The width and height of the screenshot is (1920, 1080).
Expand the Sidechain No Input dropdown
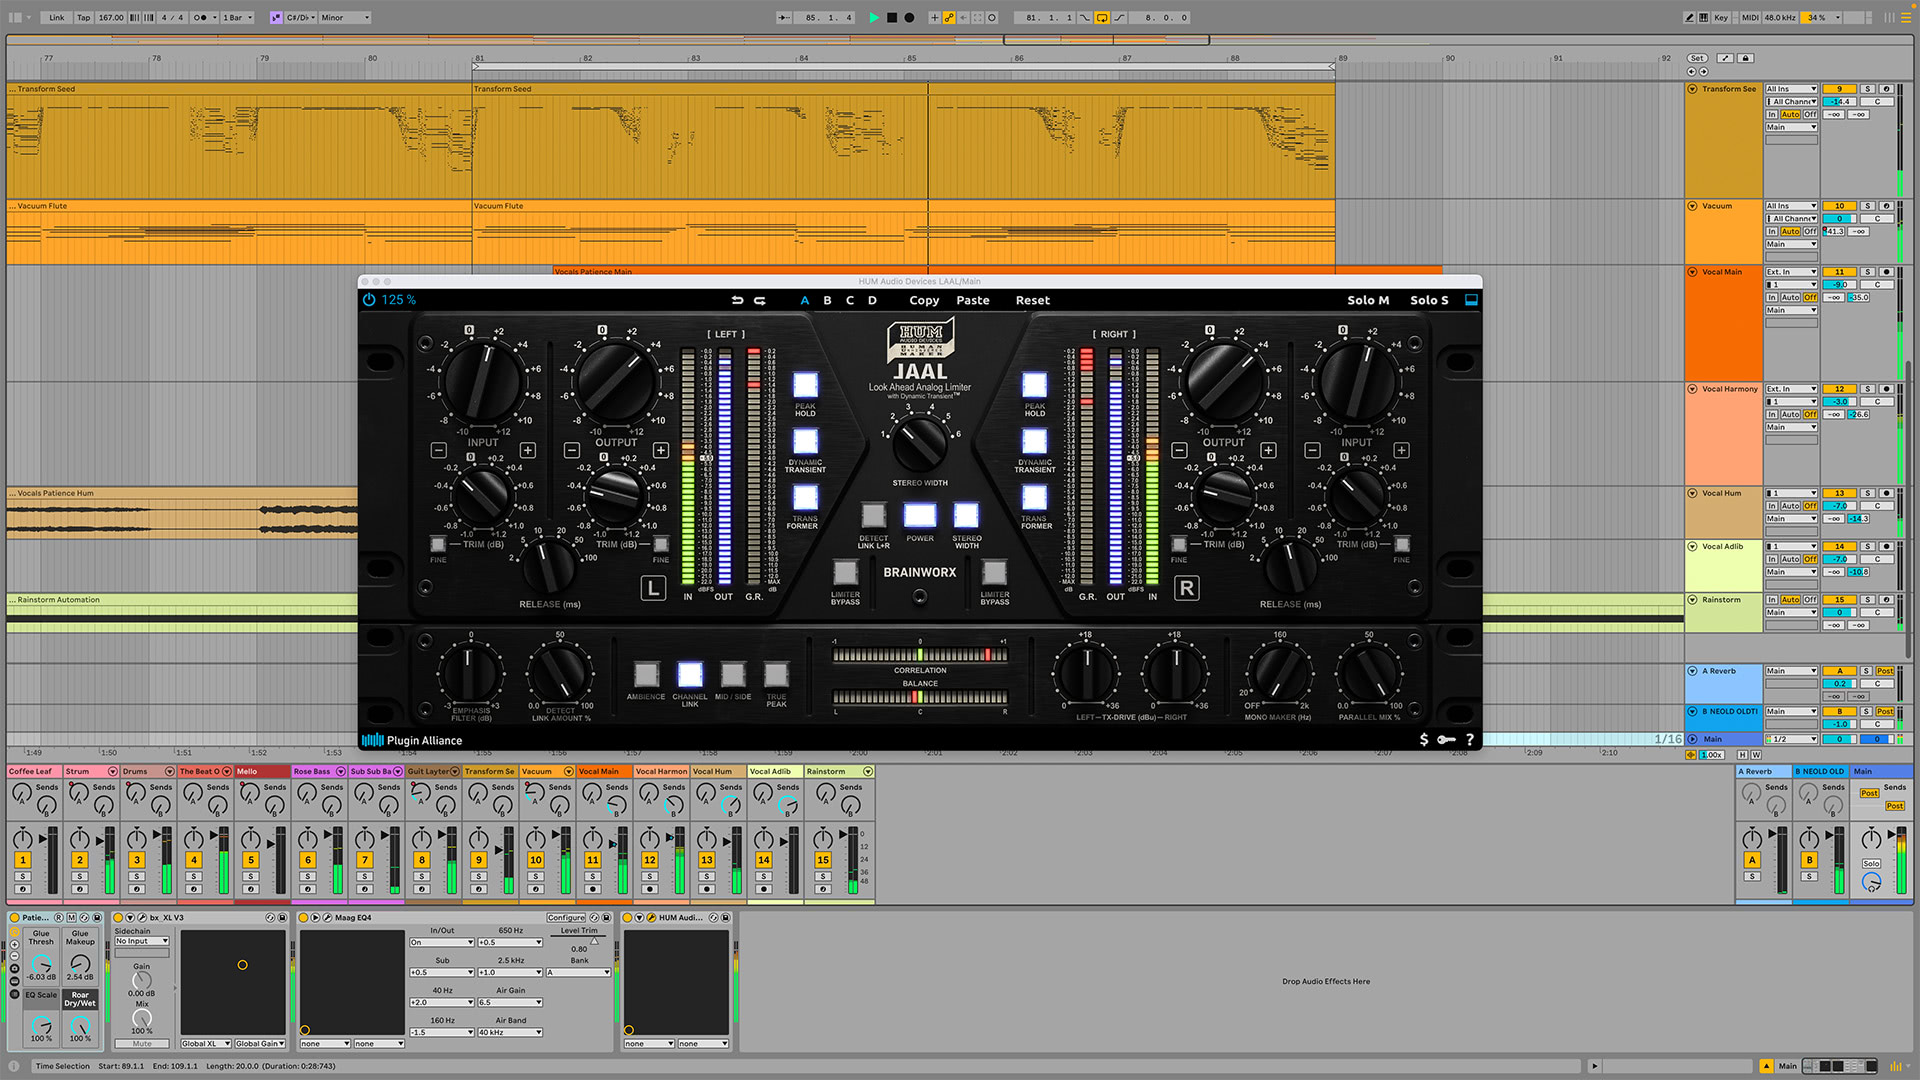coord(141,941)
